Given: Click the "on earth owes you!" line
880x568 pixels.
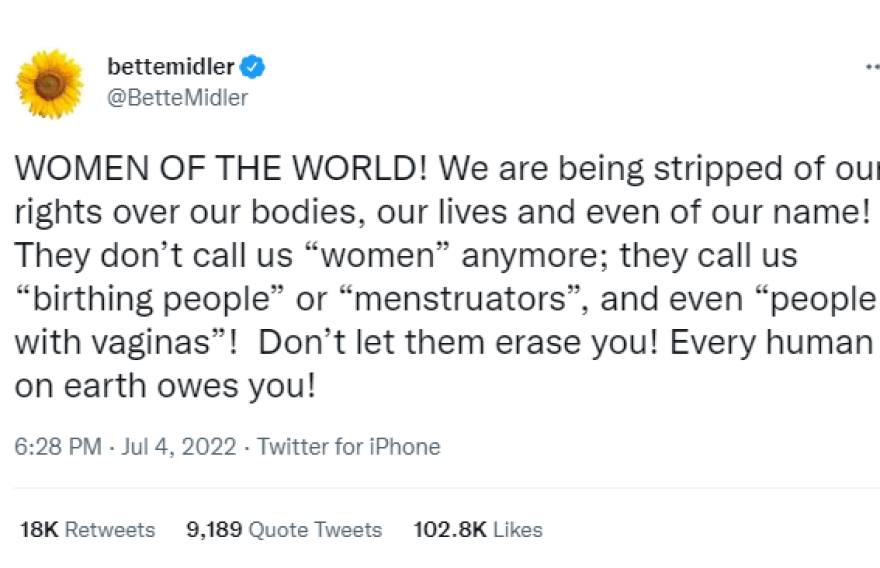Looking at the screenshot, I should pyautogui.click(x=165, y=386).
